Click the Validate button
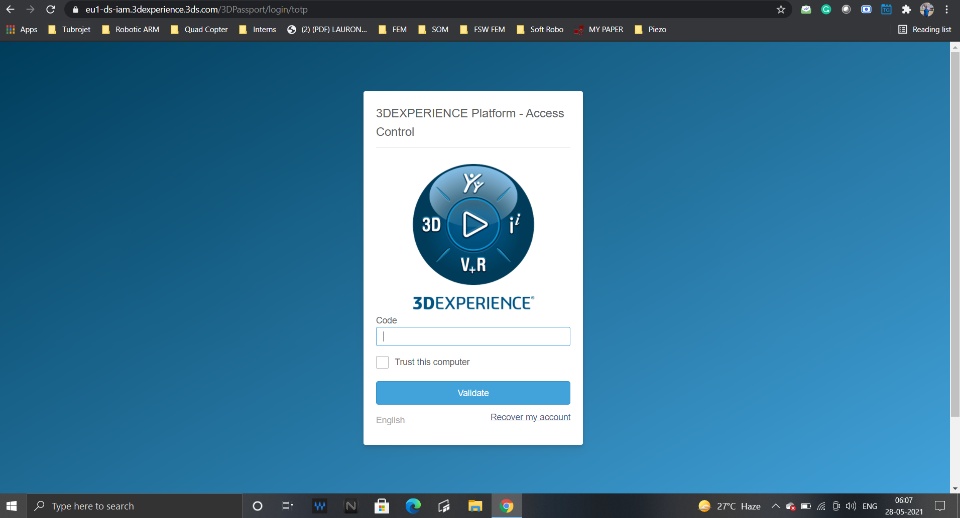The image size is (960, 518). [473, 392]
